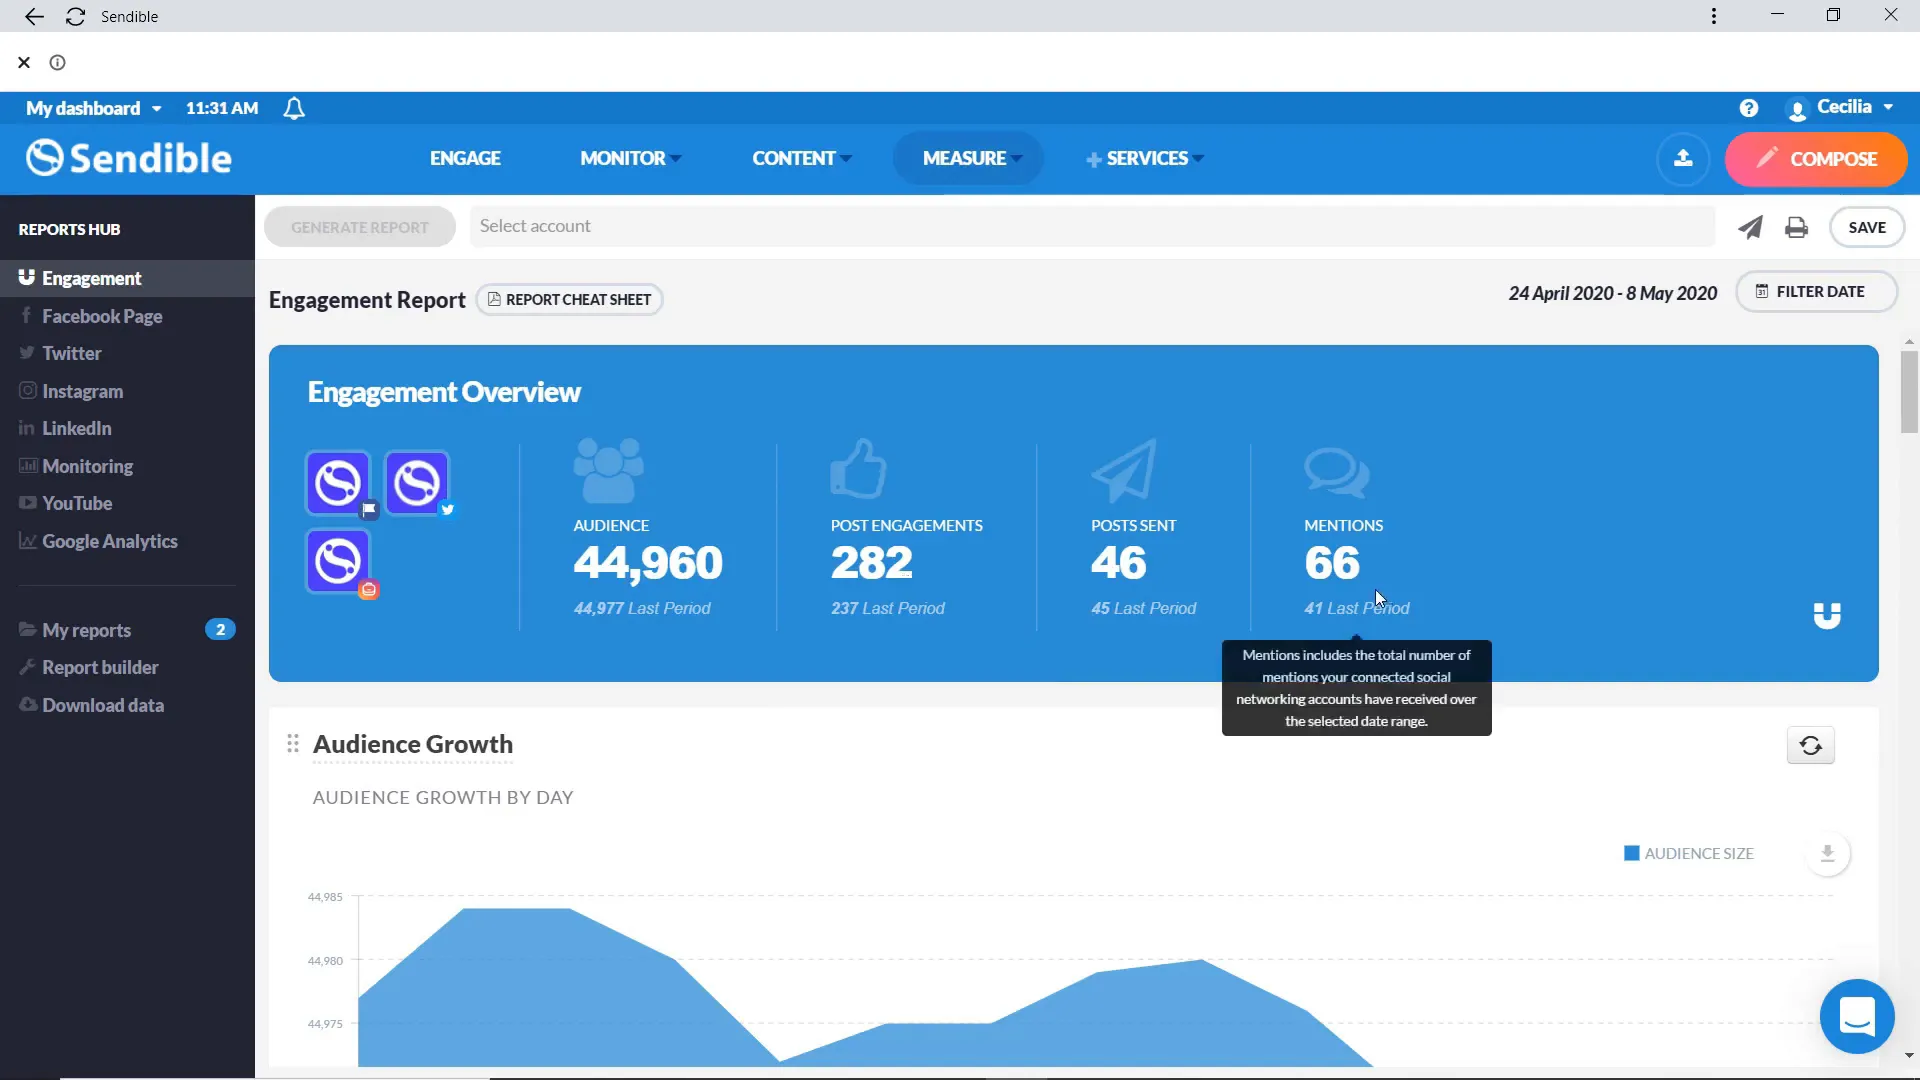Expand the My dashboard dropdown
Viewport: 1920px width, 1080px height.
click(x=94, y=108)
